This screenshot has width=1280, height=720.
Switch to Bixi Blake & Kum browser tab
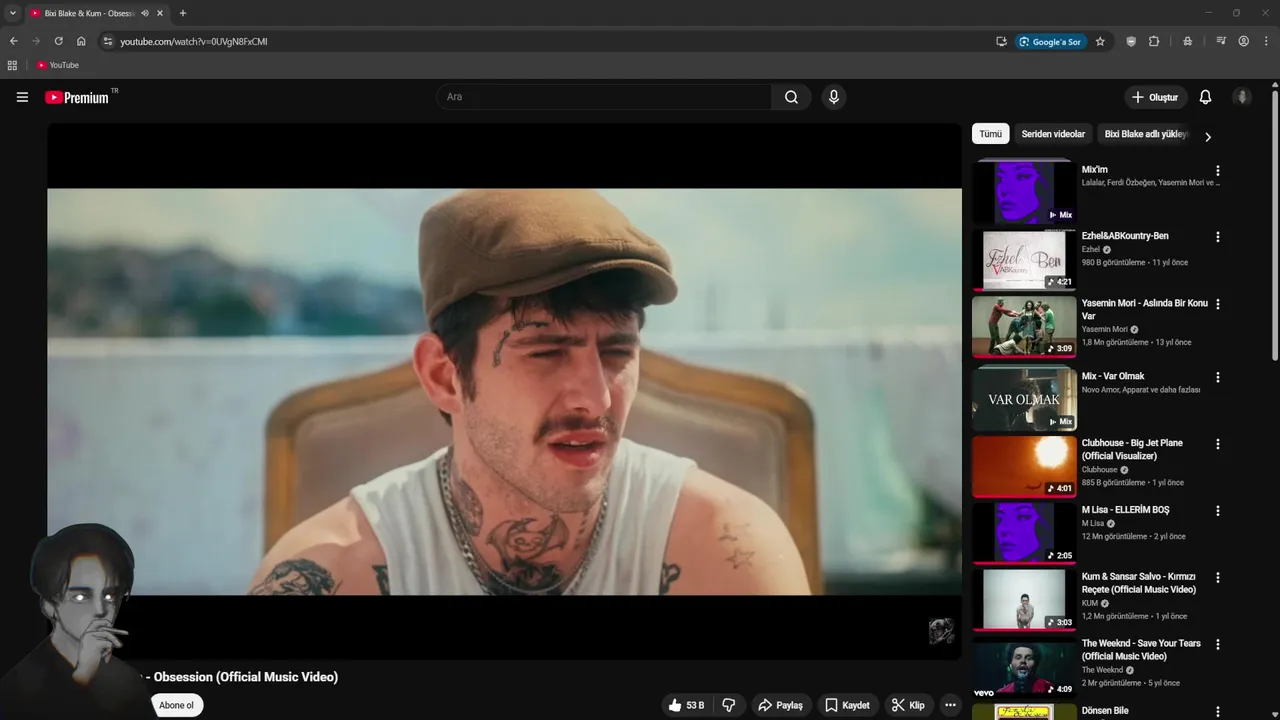click(x=88, y=13)
